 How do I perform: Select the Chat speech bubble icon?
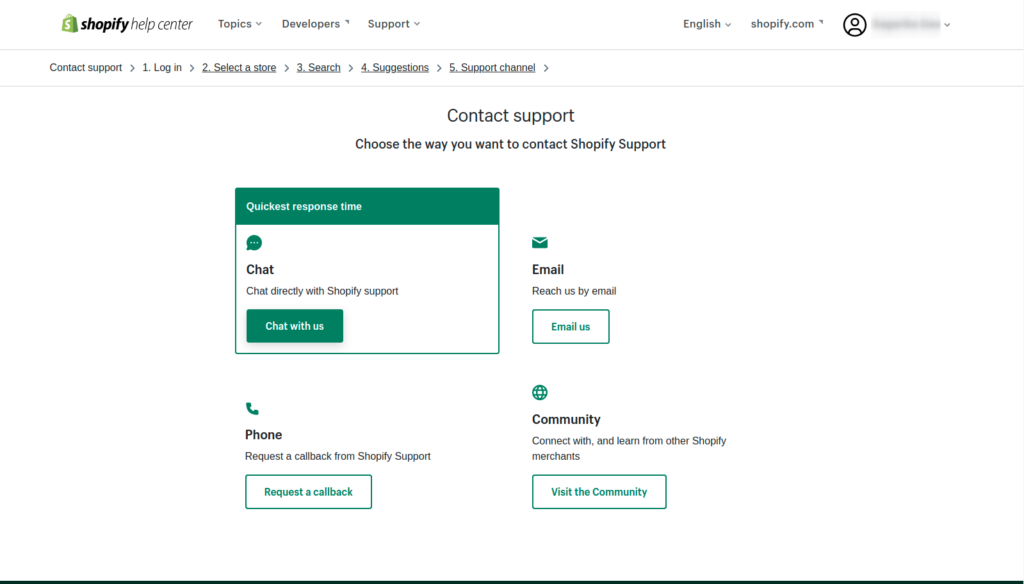[253, 242]
